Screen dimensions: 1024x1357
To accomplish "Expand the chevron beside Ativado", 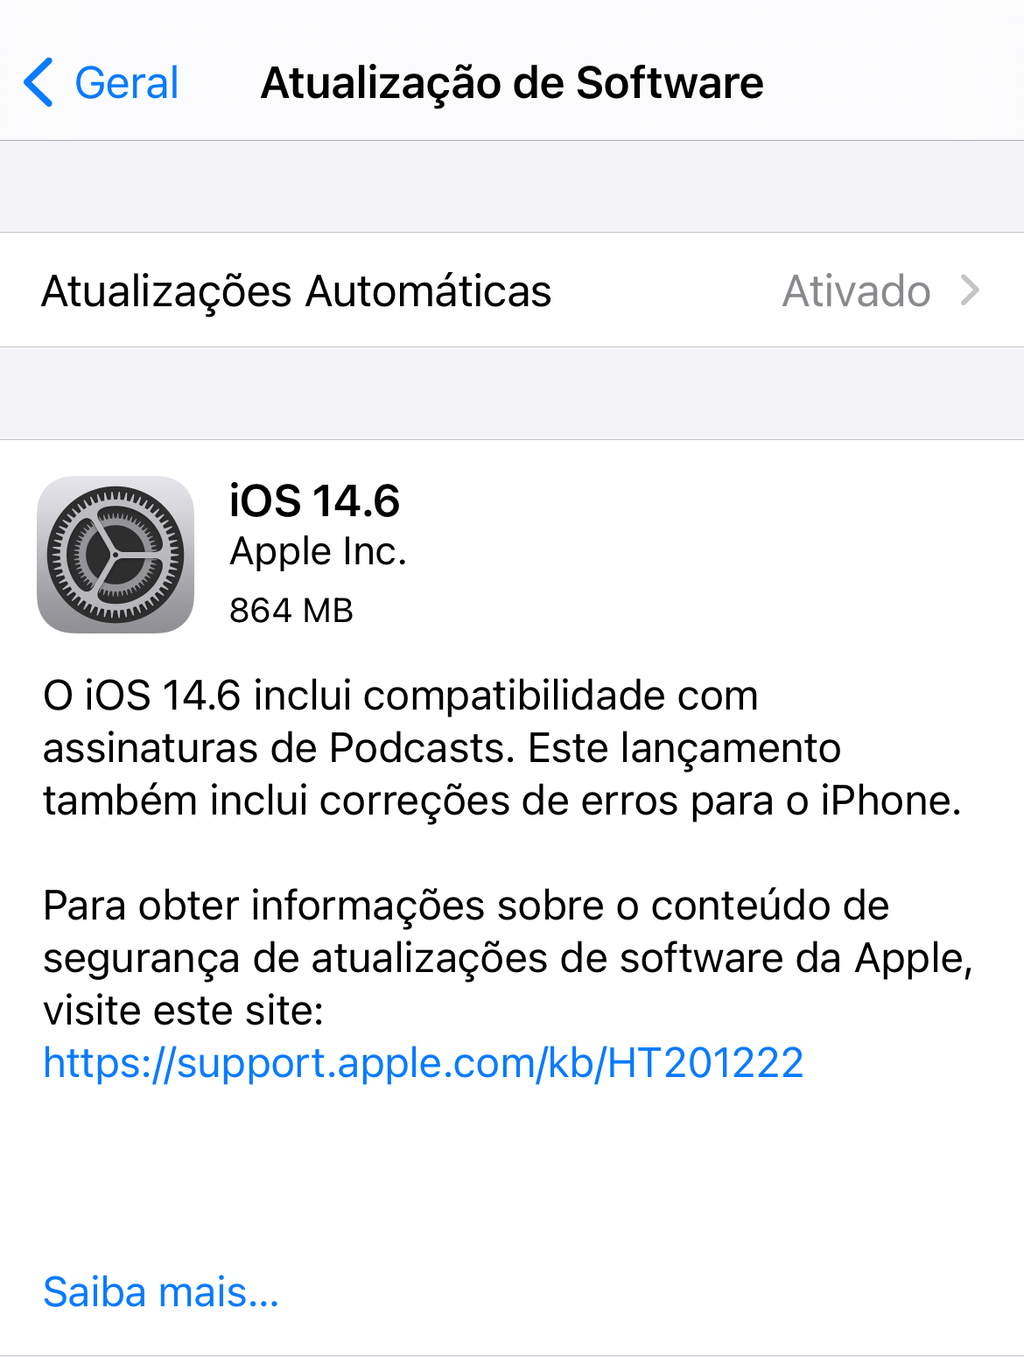I will point(969,291).
